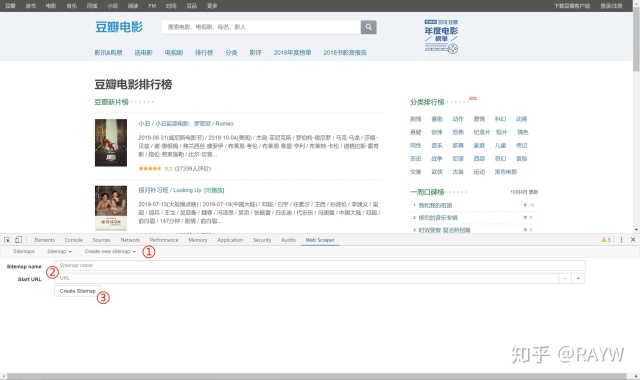Click the Create Sitemap button
The image size is (640, 380).
[78, 291]
